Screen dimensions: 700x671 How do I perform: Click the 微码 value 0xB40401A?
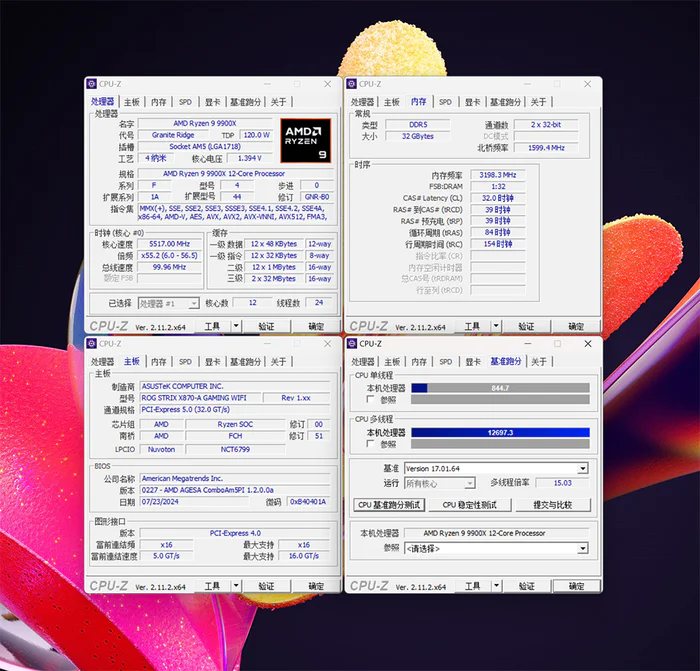tap(308, 501)
